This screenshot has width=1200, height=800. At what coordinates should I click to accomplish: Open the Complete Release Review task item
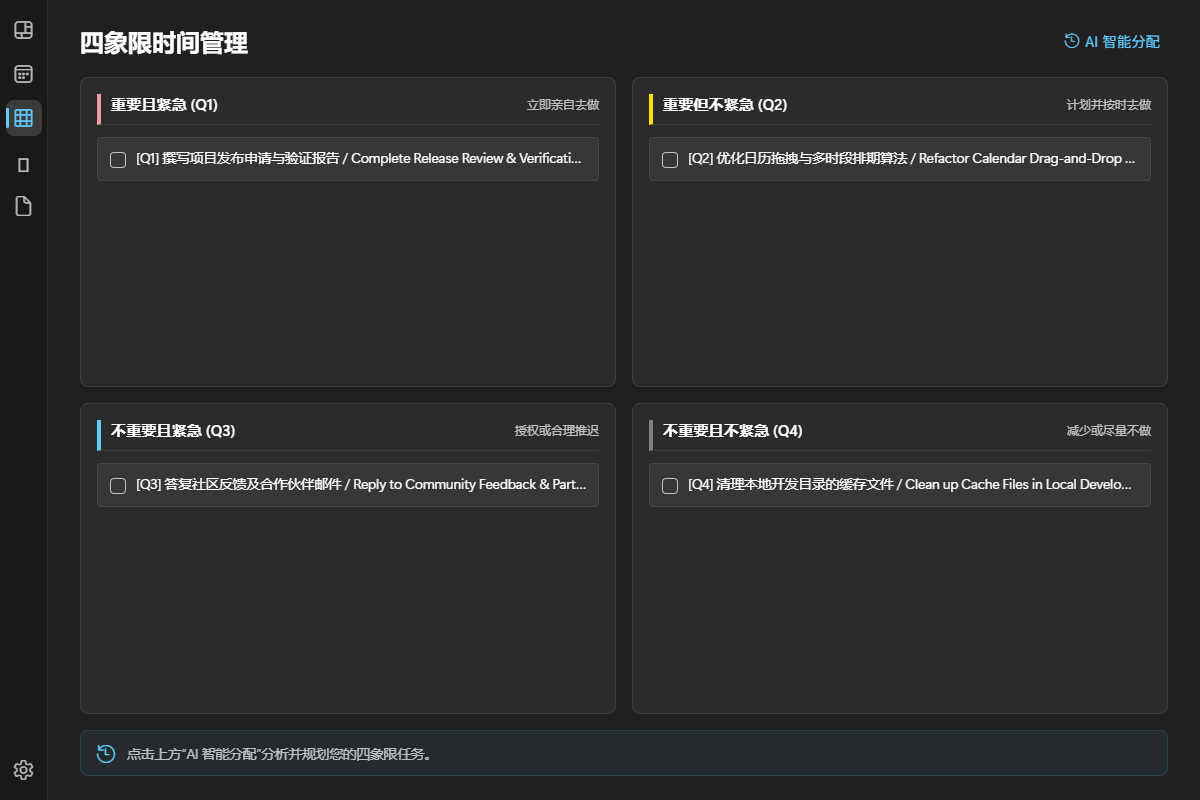pyautogui.click(x=348, y=159)
